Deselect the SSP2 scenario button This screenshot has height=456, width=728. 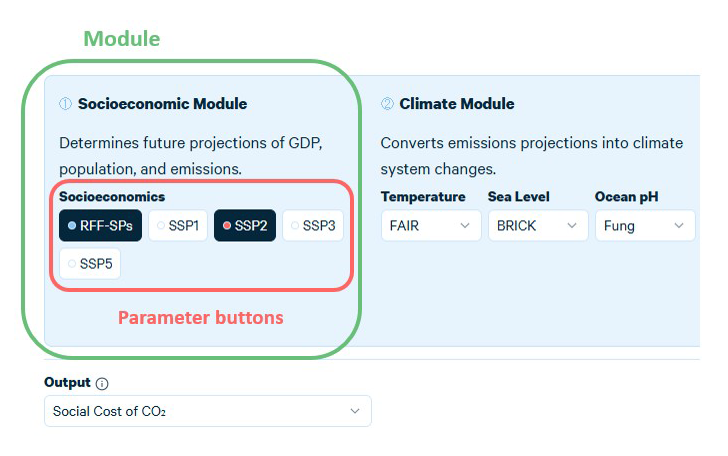pyautogui.click(x=245, y=226)
